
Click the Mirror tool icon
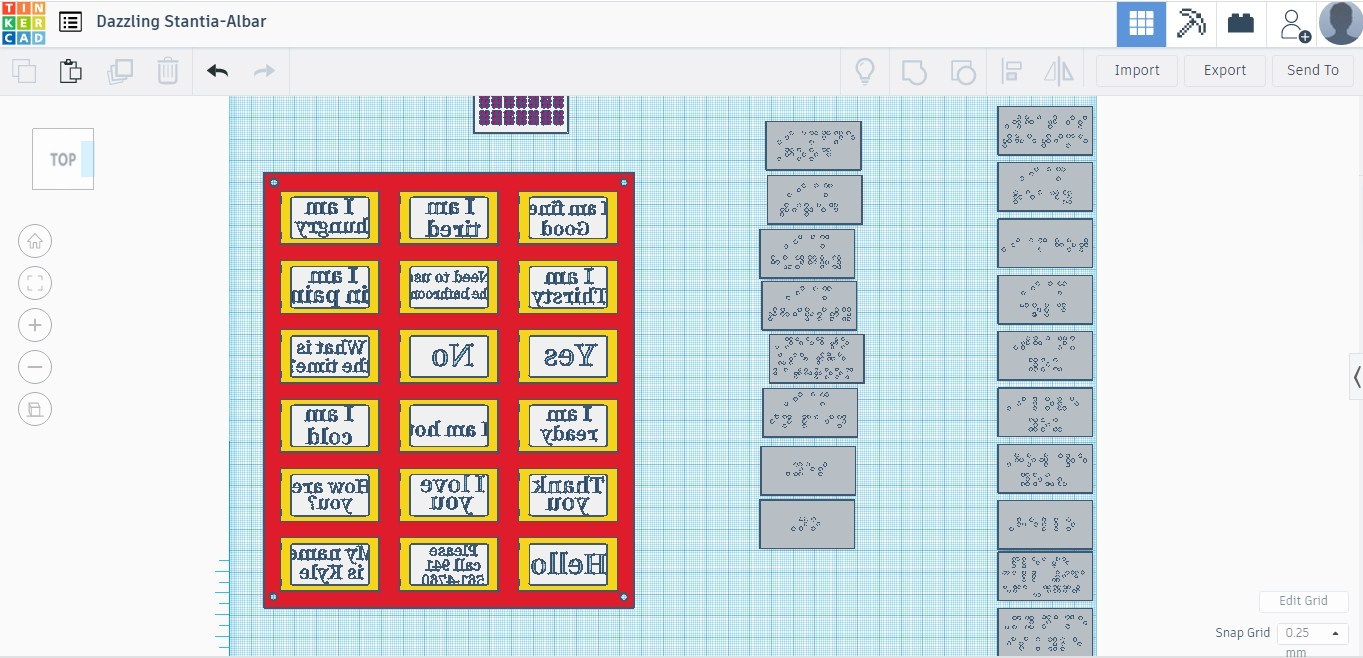tap(1058, 71)
